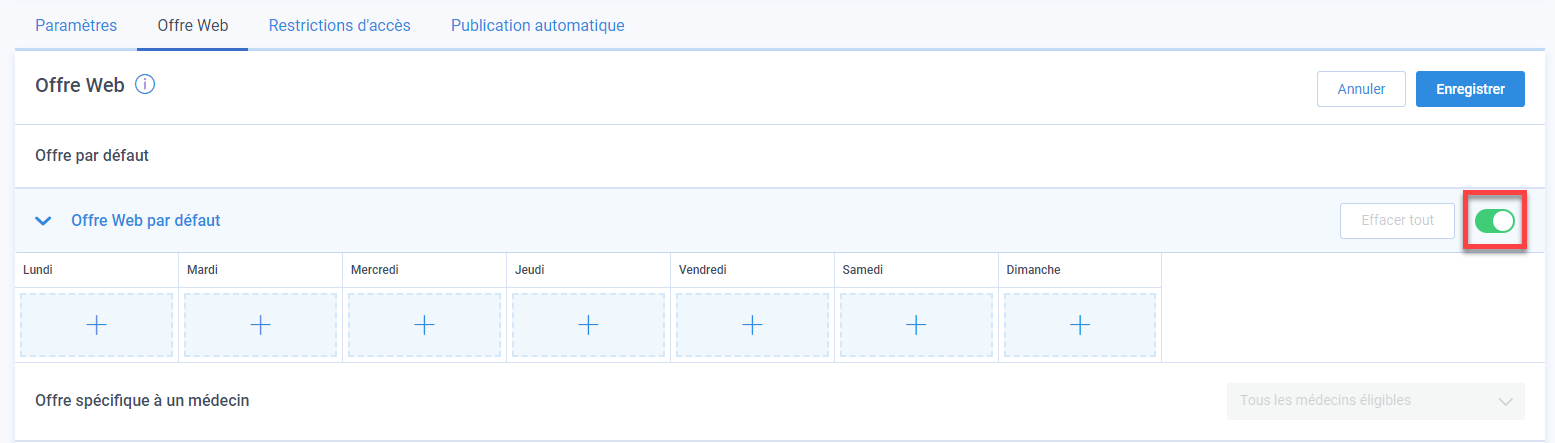
Task: Add a time slot for Lundi
Action: coord(96,325)
